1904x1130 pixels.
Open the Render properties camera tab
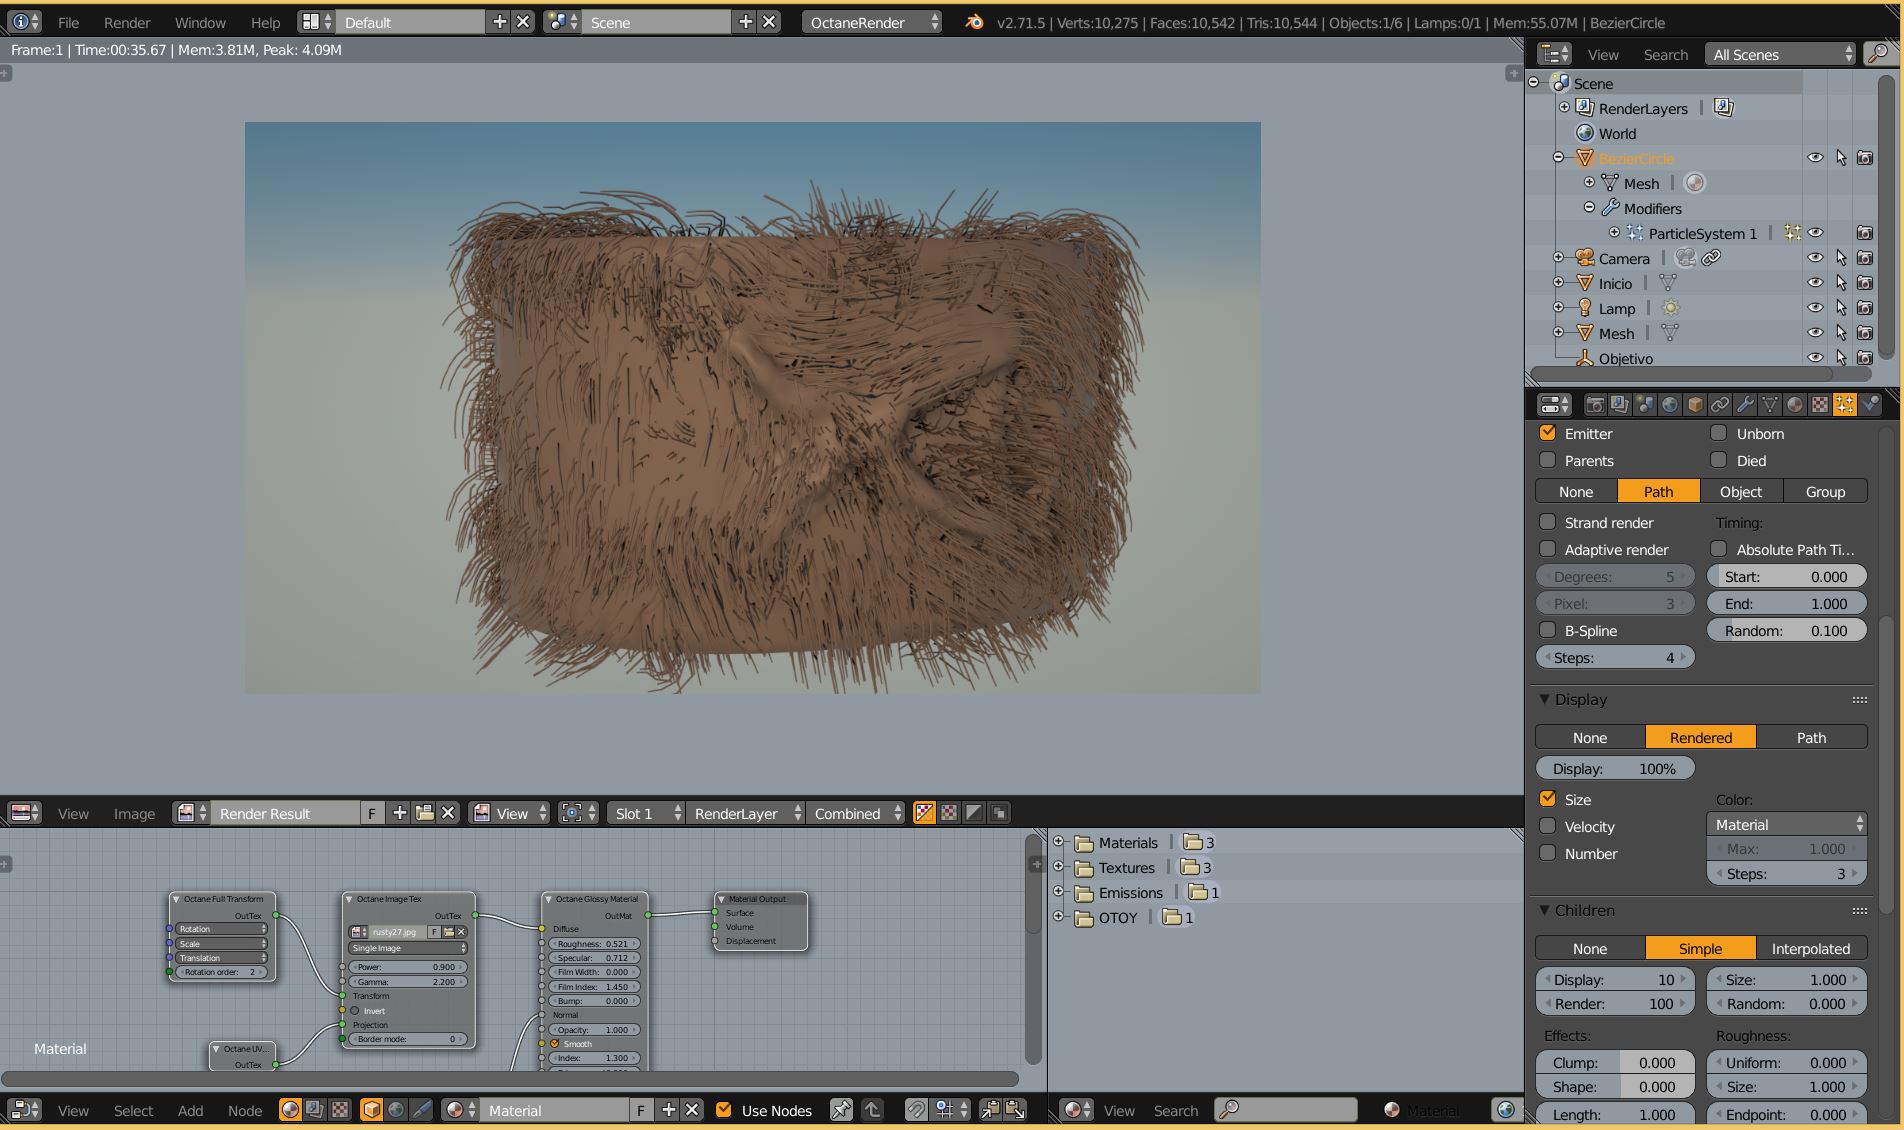[x=1595, y=405]
